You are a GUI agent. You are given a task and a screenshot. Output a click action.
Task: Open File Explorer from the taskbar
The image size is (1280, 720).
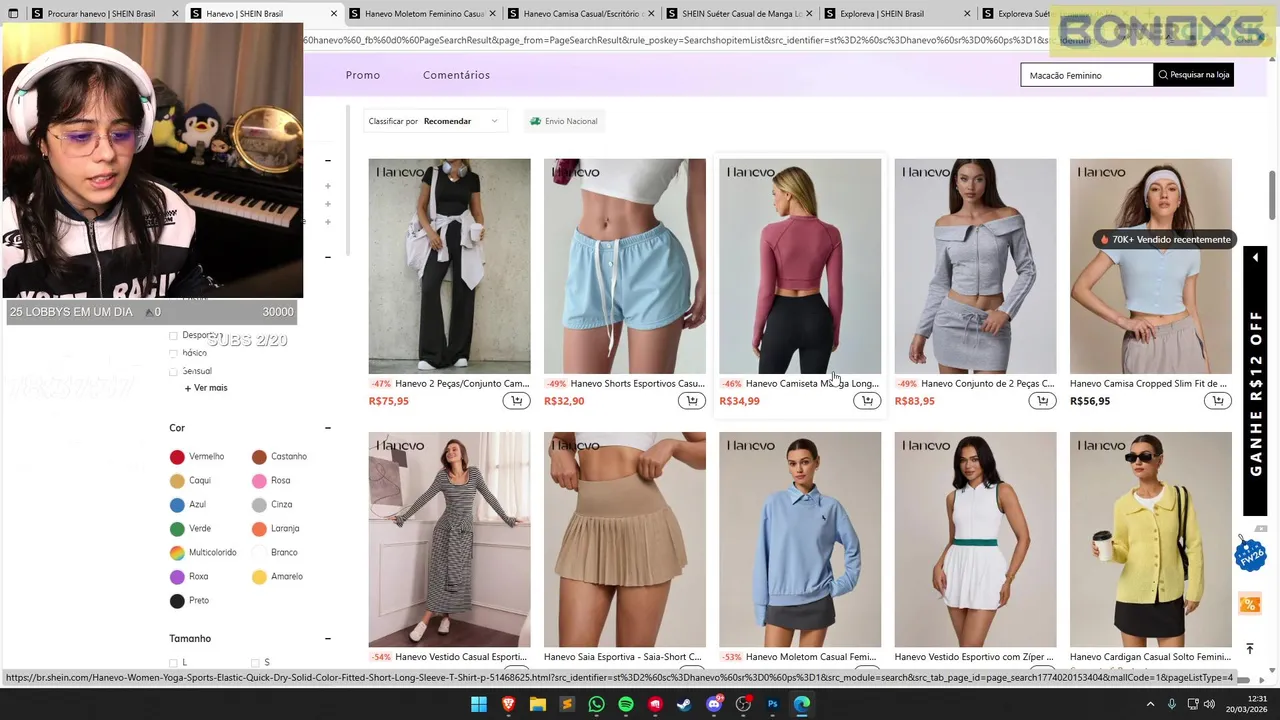(x=538, y=704)
